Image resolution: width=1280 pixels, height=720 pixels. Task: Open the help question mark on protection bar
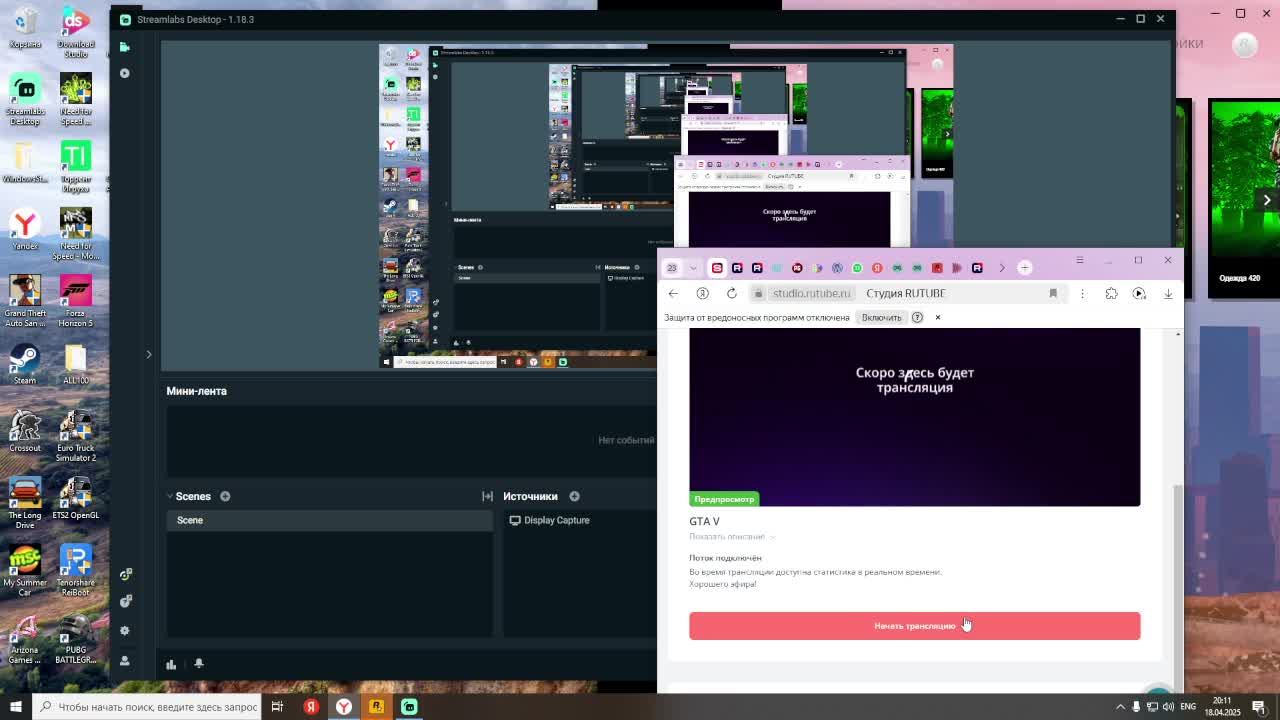(917, 317)
